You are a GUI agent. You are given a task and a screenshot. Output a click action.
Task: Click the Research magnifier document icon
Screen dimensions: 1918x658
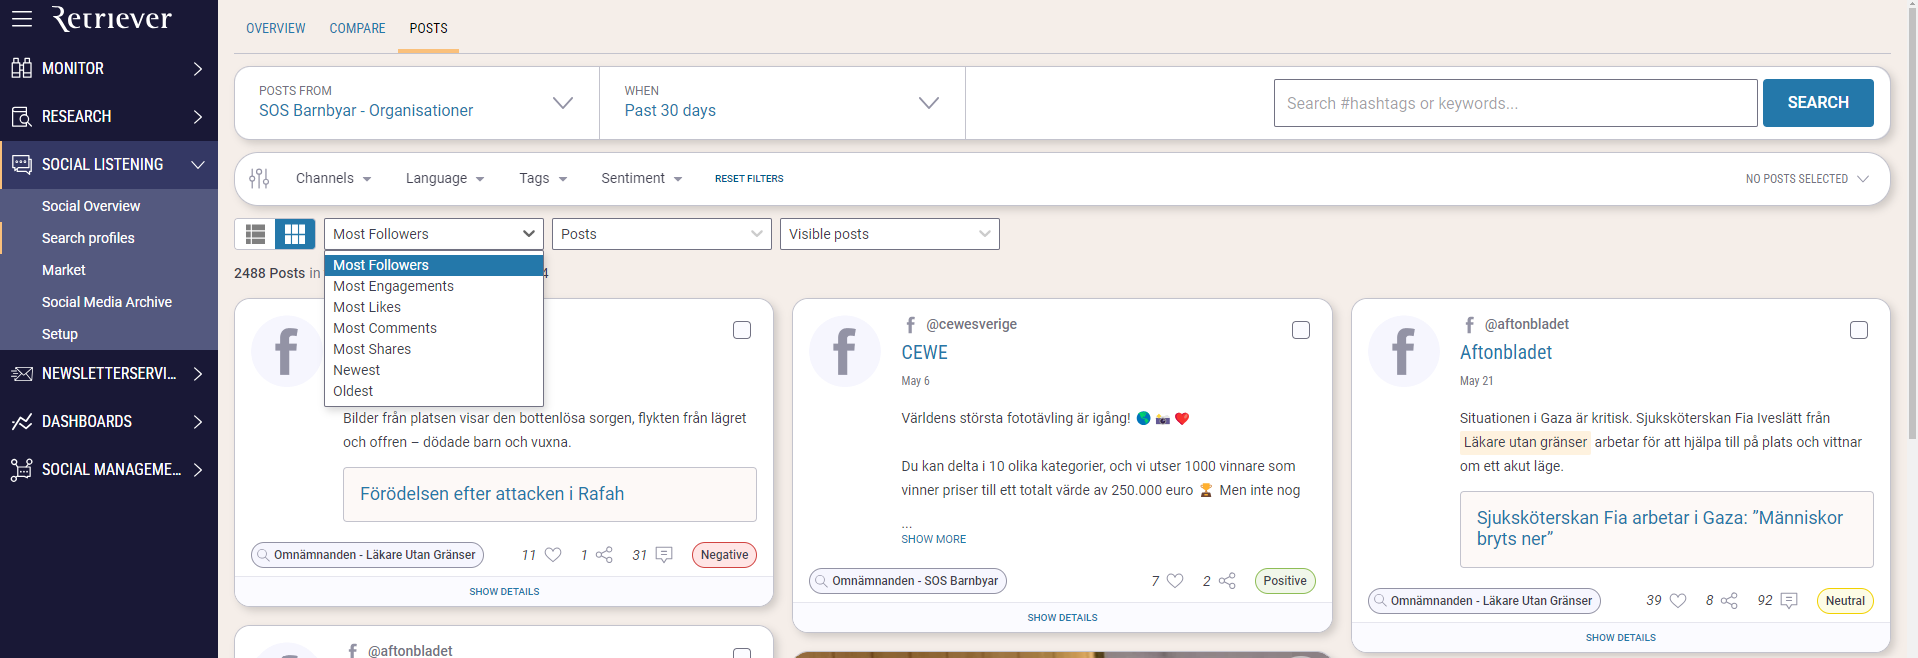click(x=22, y=117)
